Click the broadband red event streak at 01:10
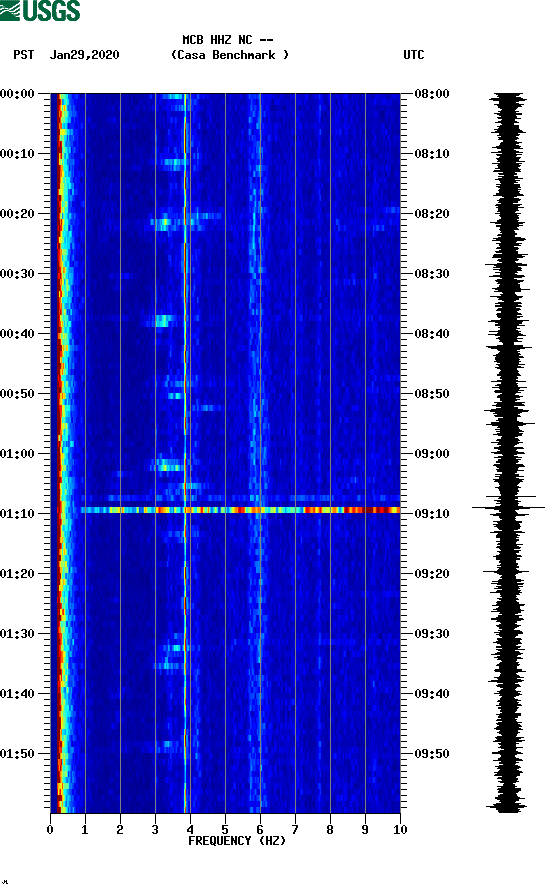This screenshot has width=552, height=893. [240, 510]
